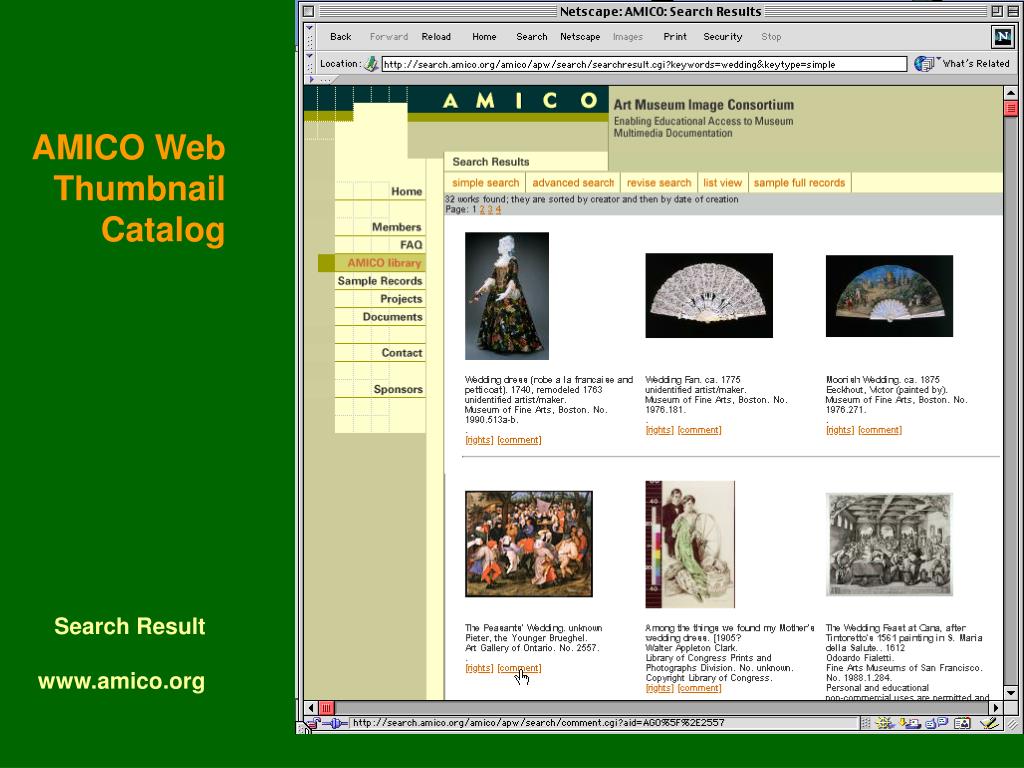
Task: Click rights link under Mother's wedding dress entry
Action: [x=659, y=688]
